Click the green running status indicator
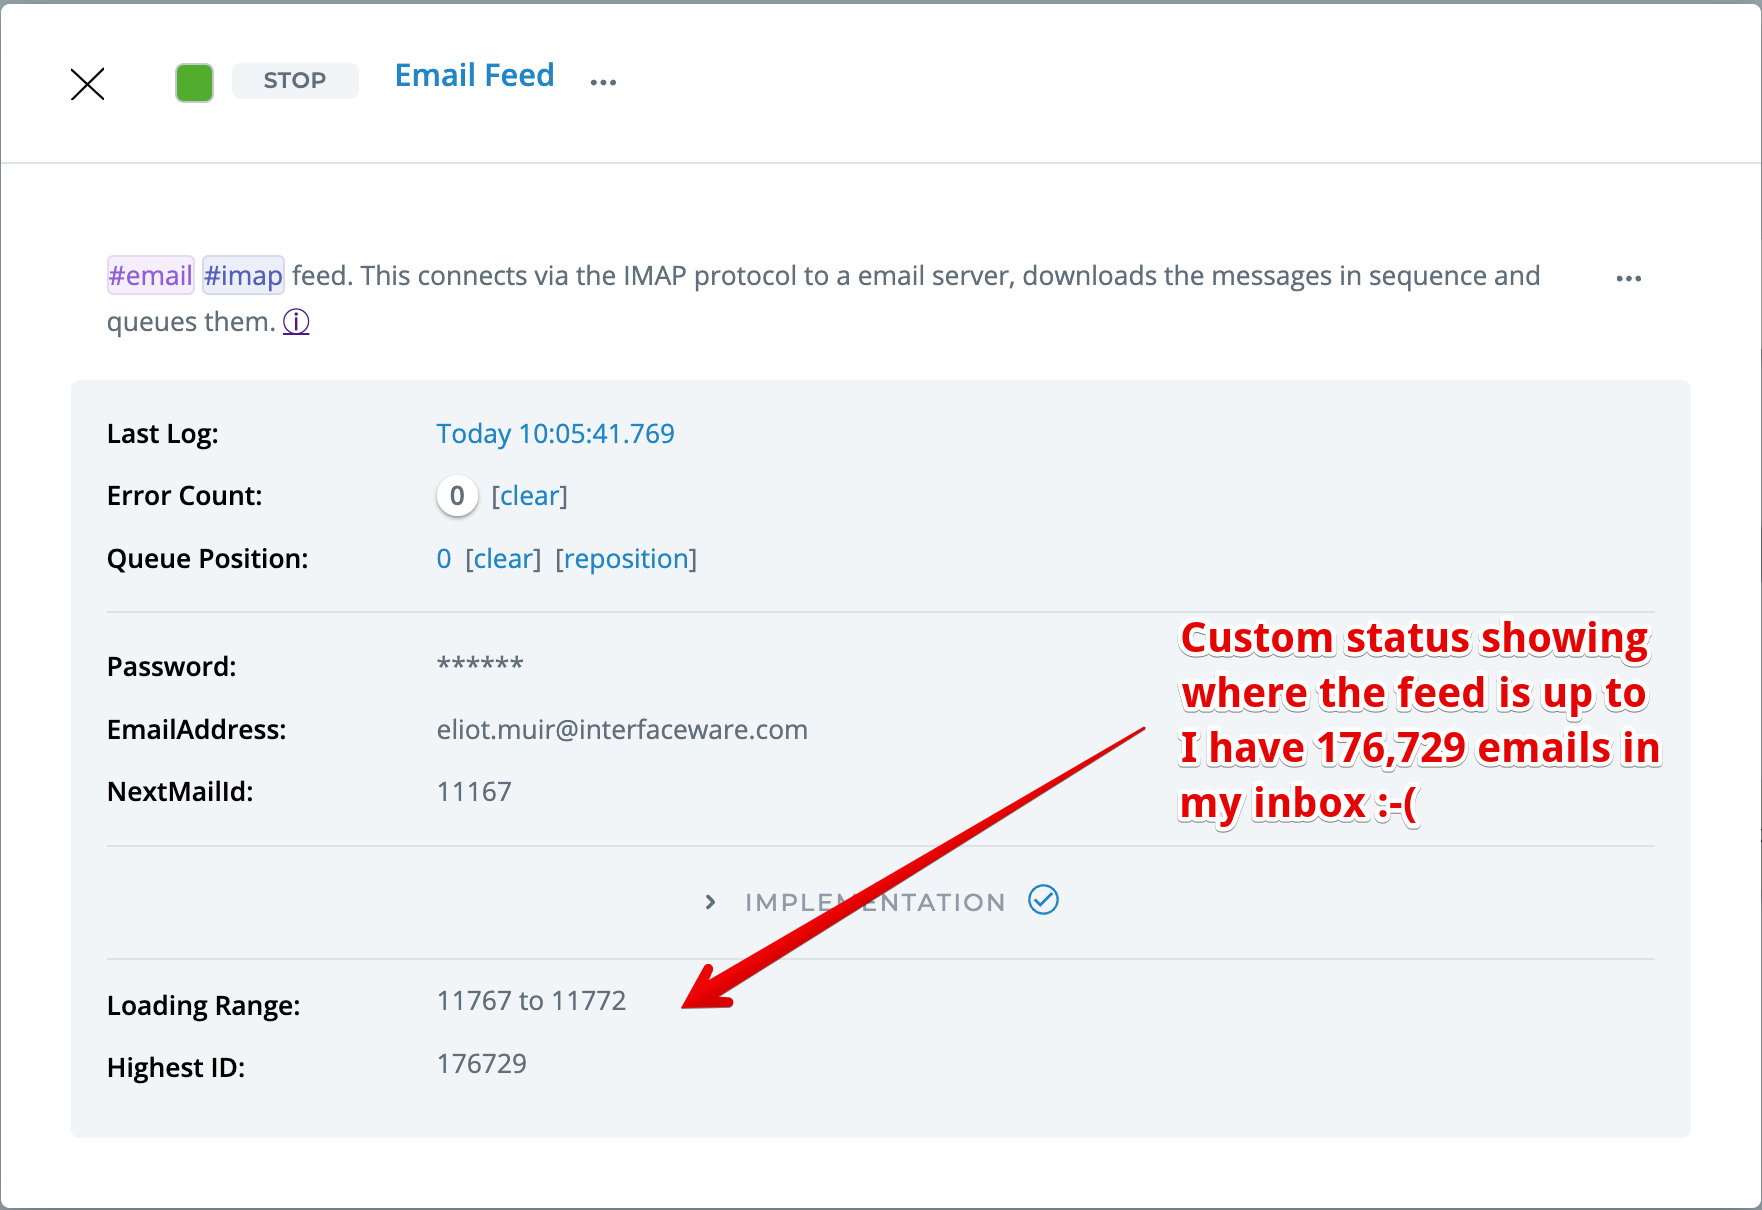Screen dimensions: 1762x1210 194,82
